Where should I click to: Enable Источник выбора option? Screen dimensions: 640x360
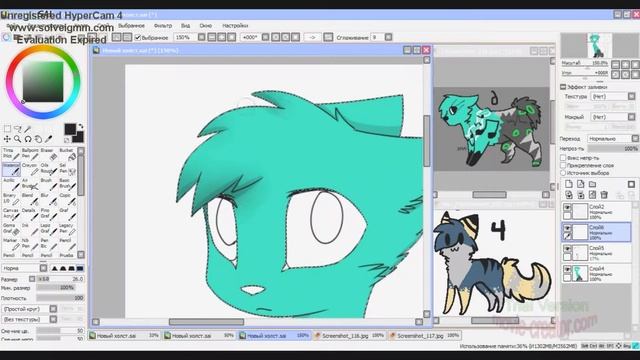563,173
